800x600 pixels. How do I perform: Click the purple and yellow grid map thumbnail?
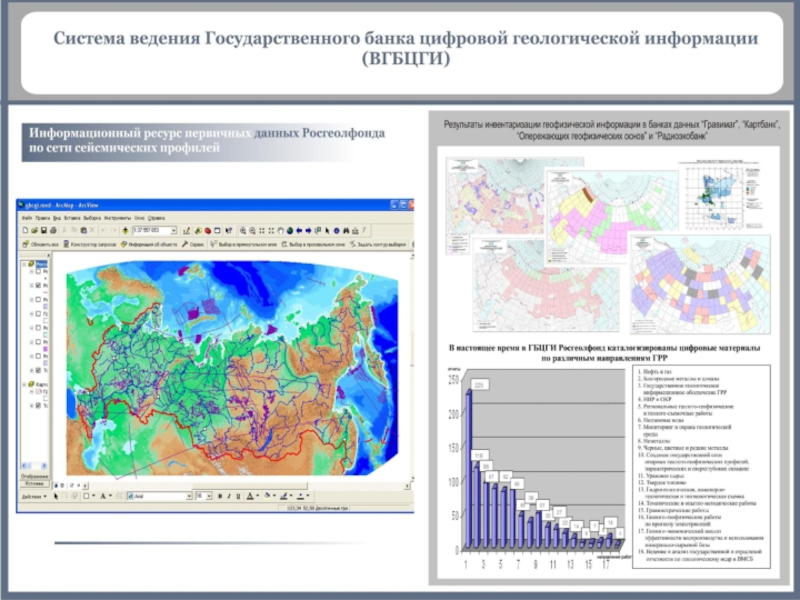[x=700, y=285]
